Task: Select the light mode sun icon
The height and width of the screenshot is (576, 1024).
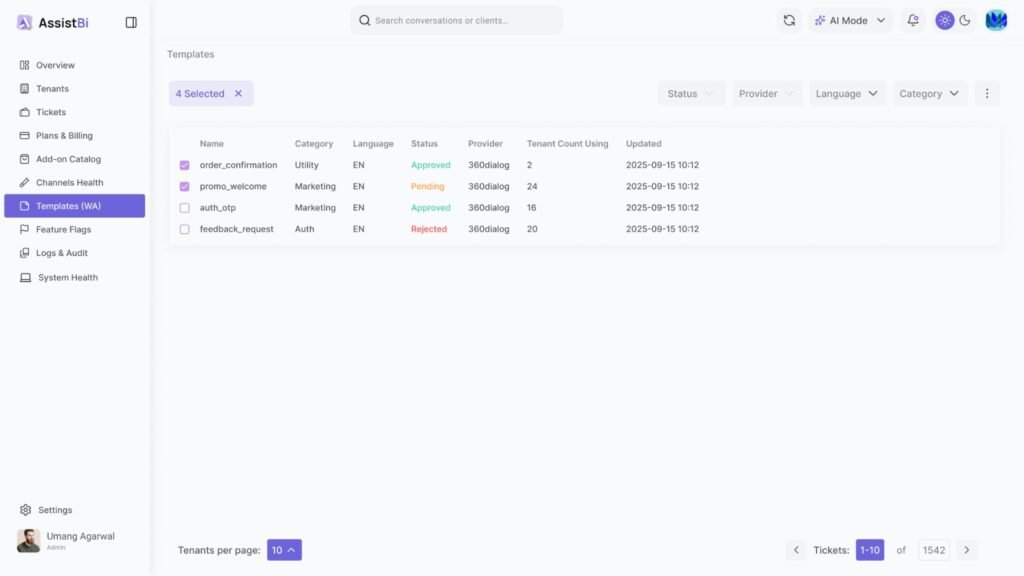Action: pyautogui.click(x=944, y=20)
